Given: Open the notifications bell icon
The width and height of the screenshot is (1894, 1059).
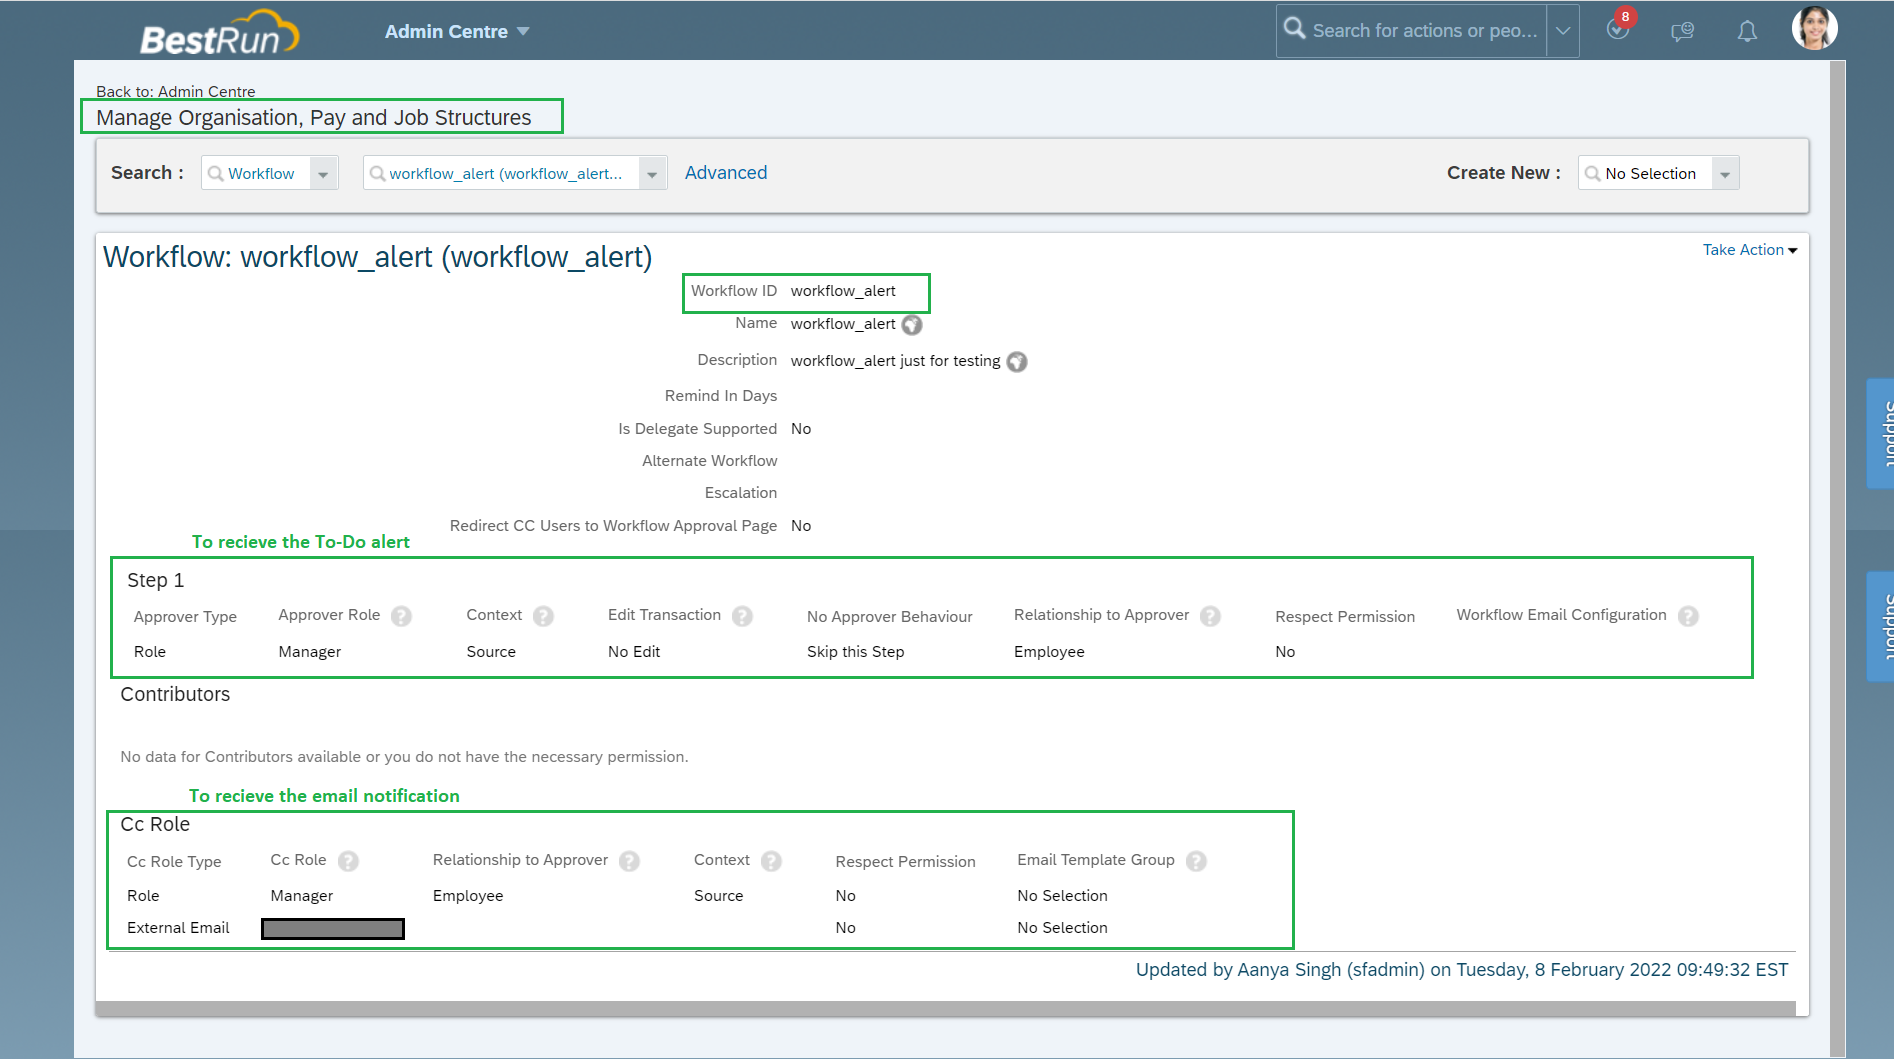Looking at the screenshot, I should click(1747, 32).
